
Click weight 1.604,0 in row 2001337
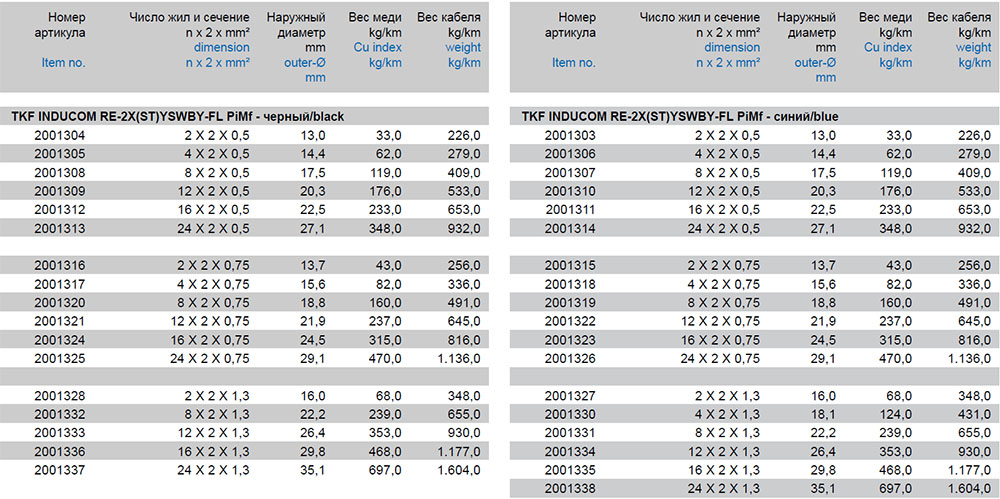pos(459,470)
